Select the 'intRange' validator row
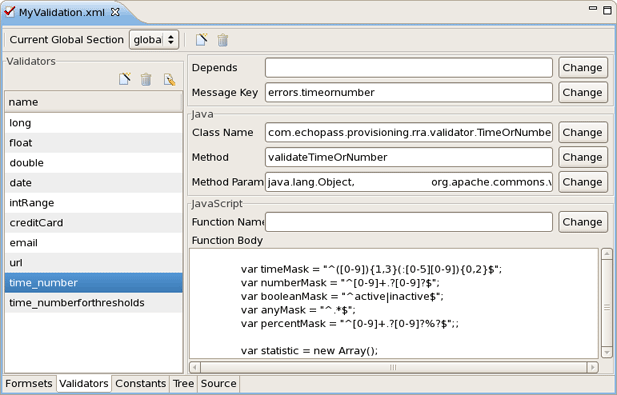 click(94, 203)
